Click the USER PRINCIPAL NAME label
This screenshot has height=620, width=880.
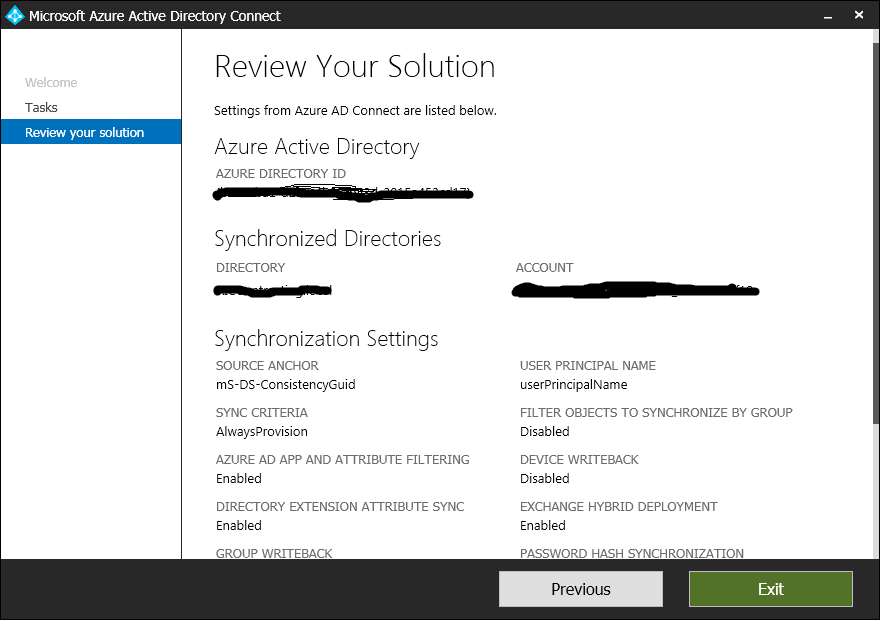(588, 365)
